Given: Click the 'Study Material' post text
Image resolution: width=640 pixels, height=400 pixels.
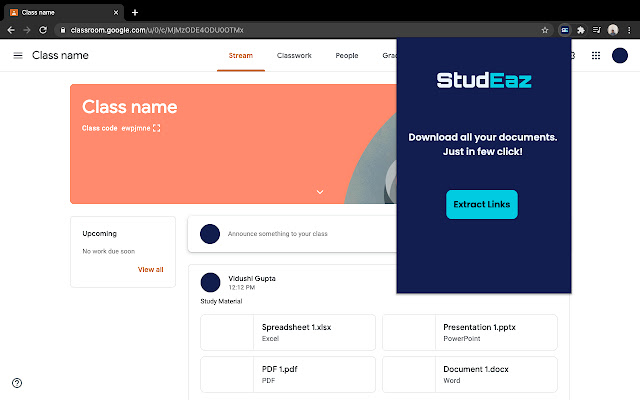Looking at the screenshot, I should tap(221, 301).
